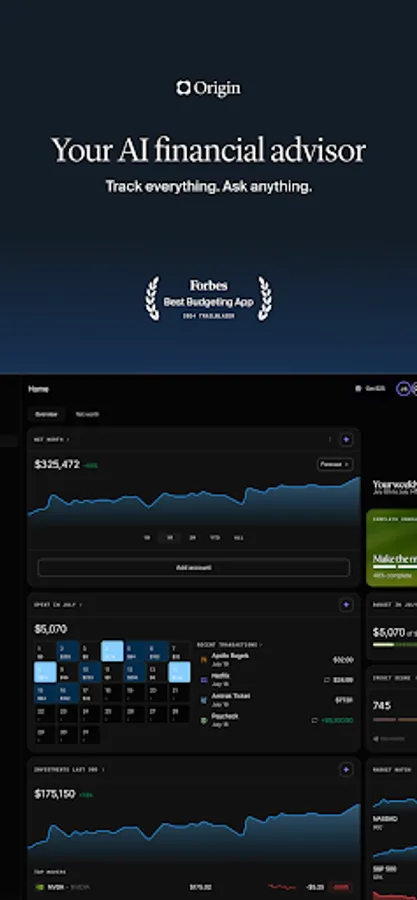Open the Paycheck transaction
This screenshot has width=417, height=900.
(276, 719)
